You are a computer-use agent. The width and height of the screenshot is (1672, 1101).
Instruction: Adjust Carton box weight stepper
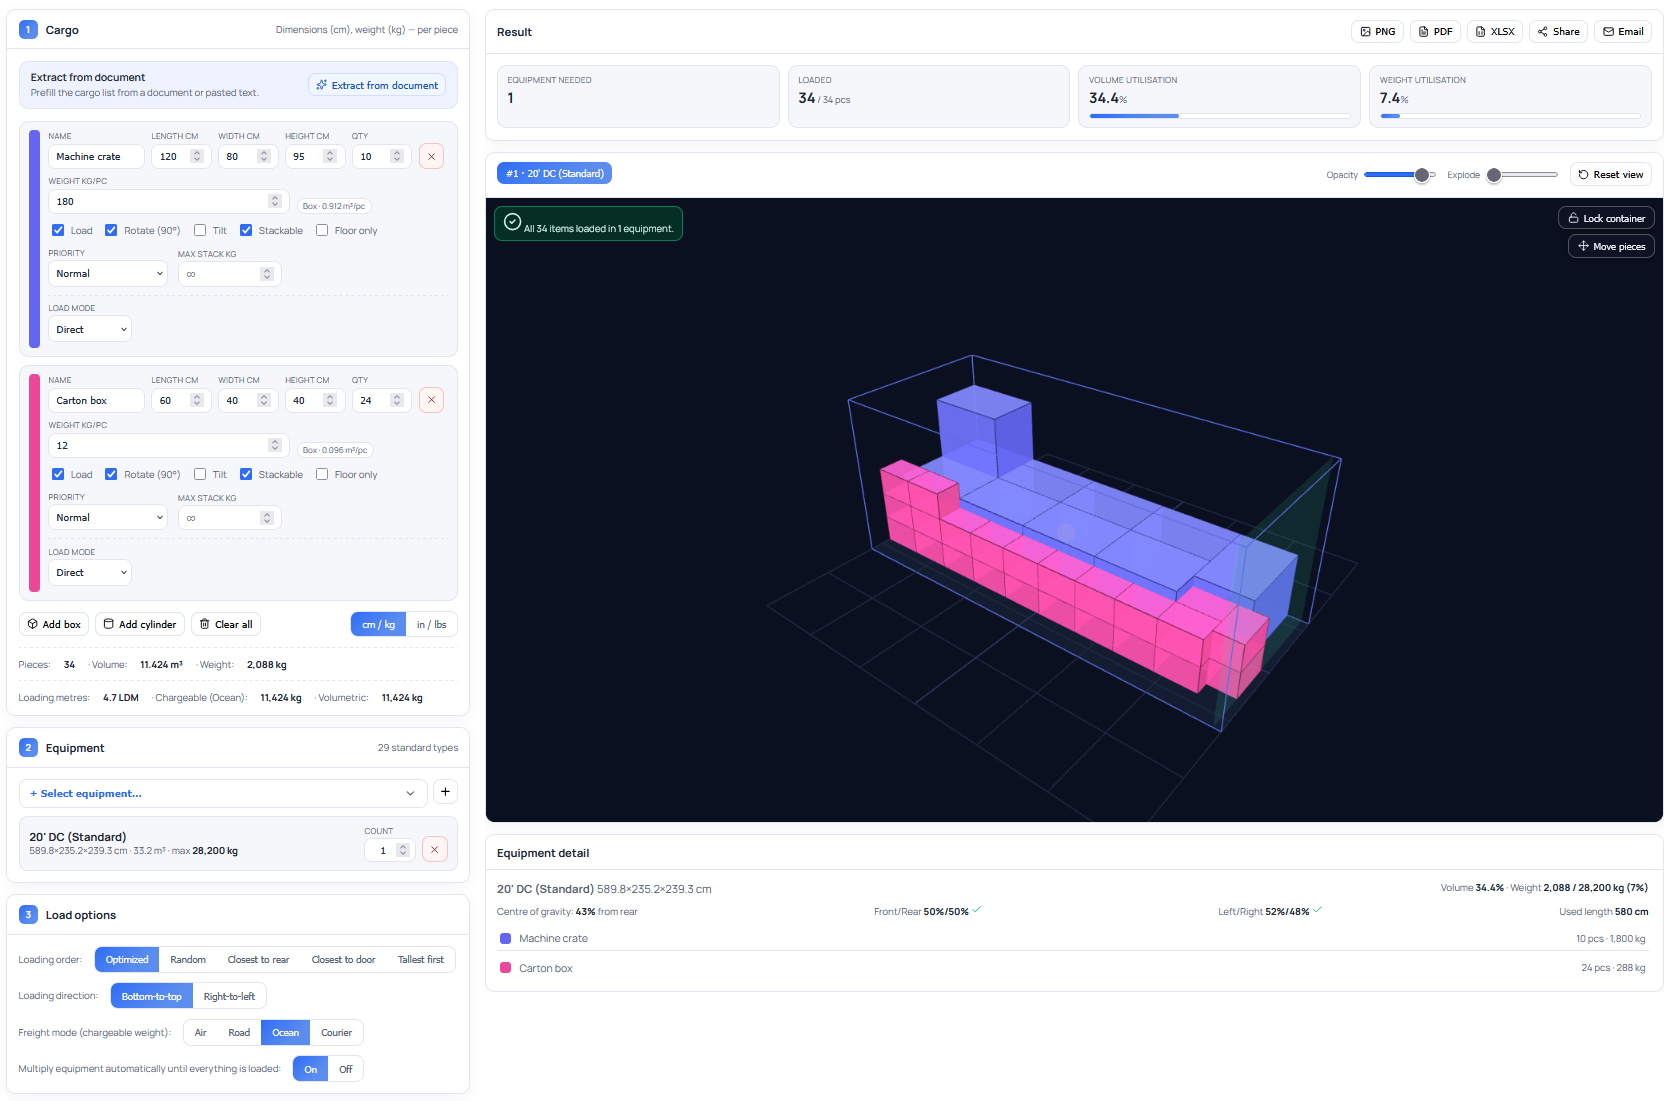pos(275,445)
